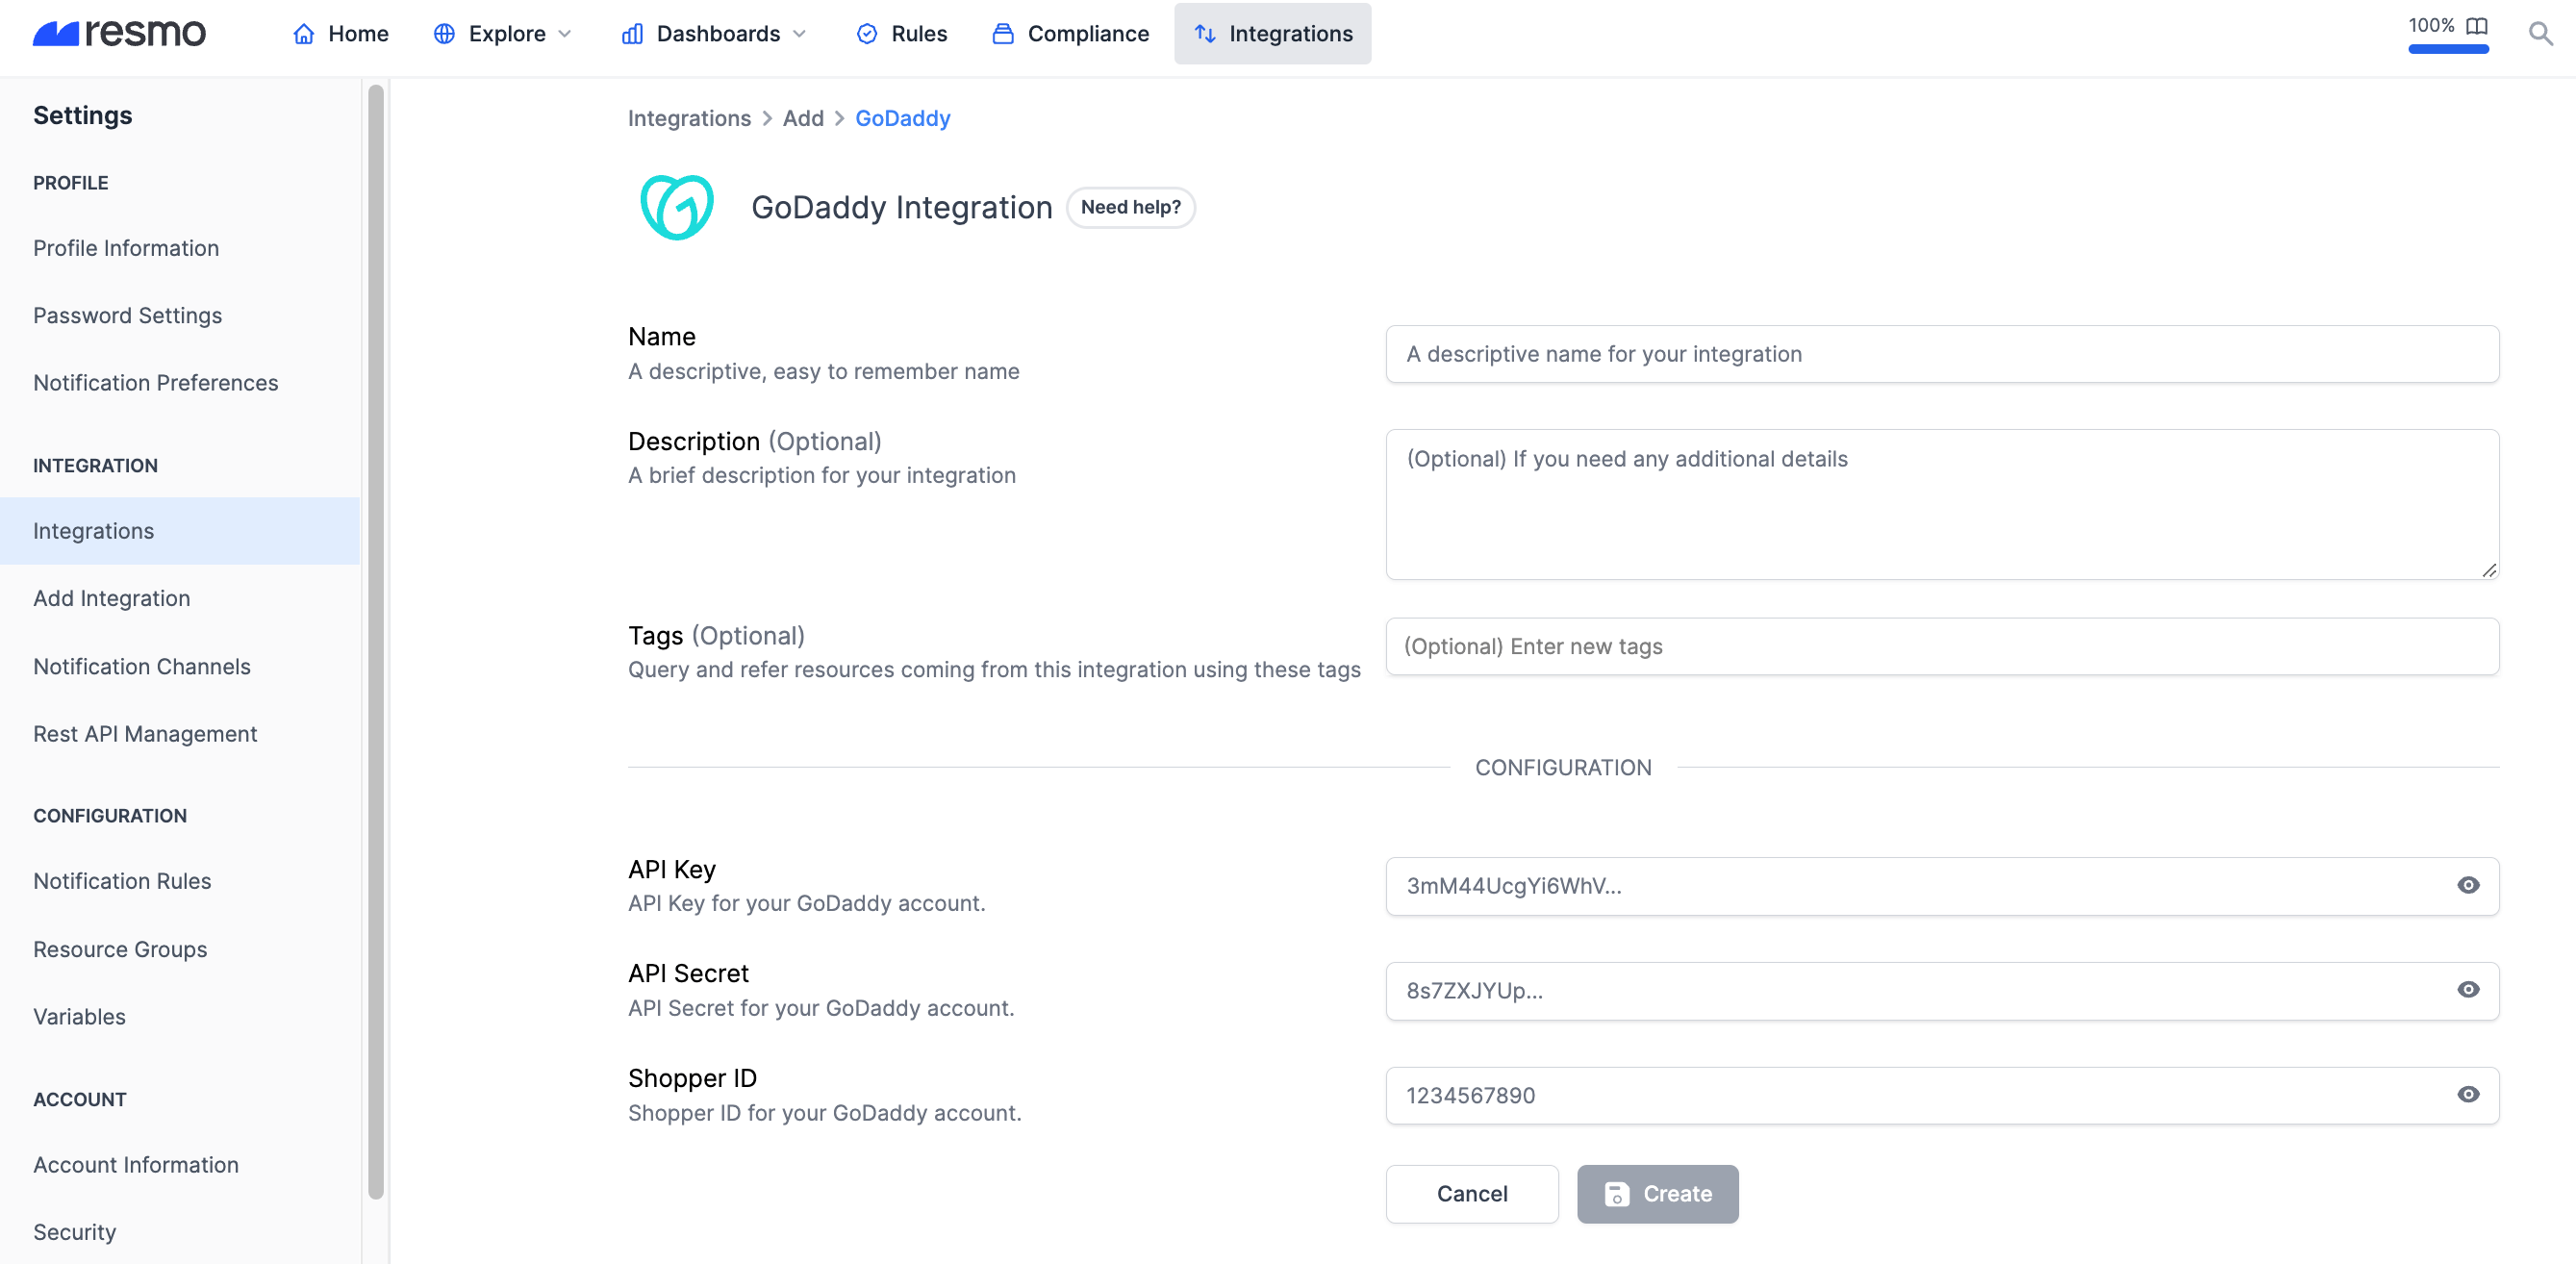Click the resmo logo

tap(119, 33)
